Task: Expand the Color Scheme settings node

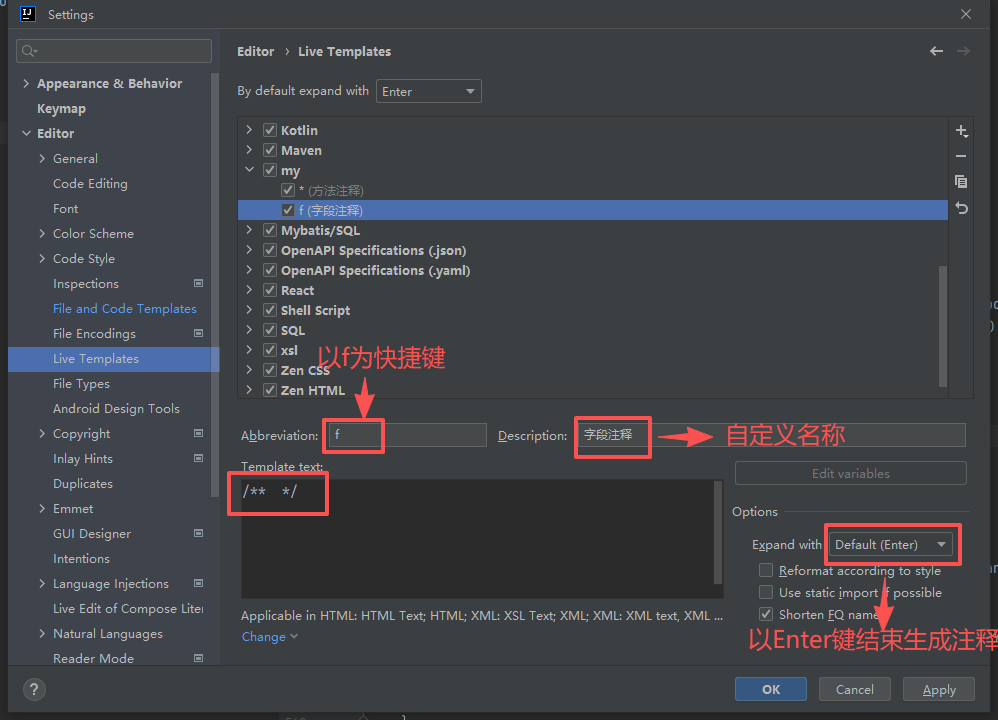Action: tap(42, 233)
